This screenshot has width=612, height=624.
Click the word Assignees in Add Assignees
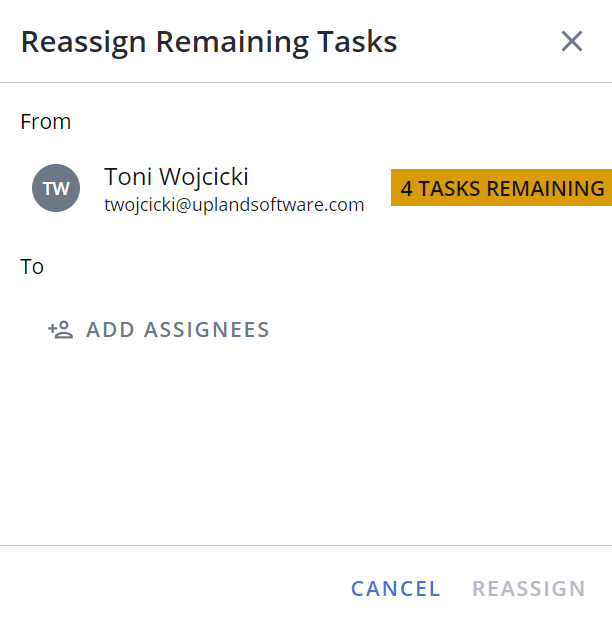[207, 330]
